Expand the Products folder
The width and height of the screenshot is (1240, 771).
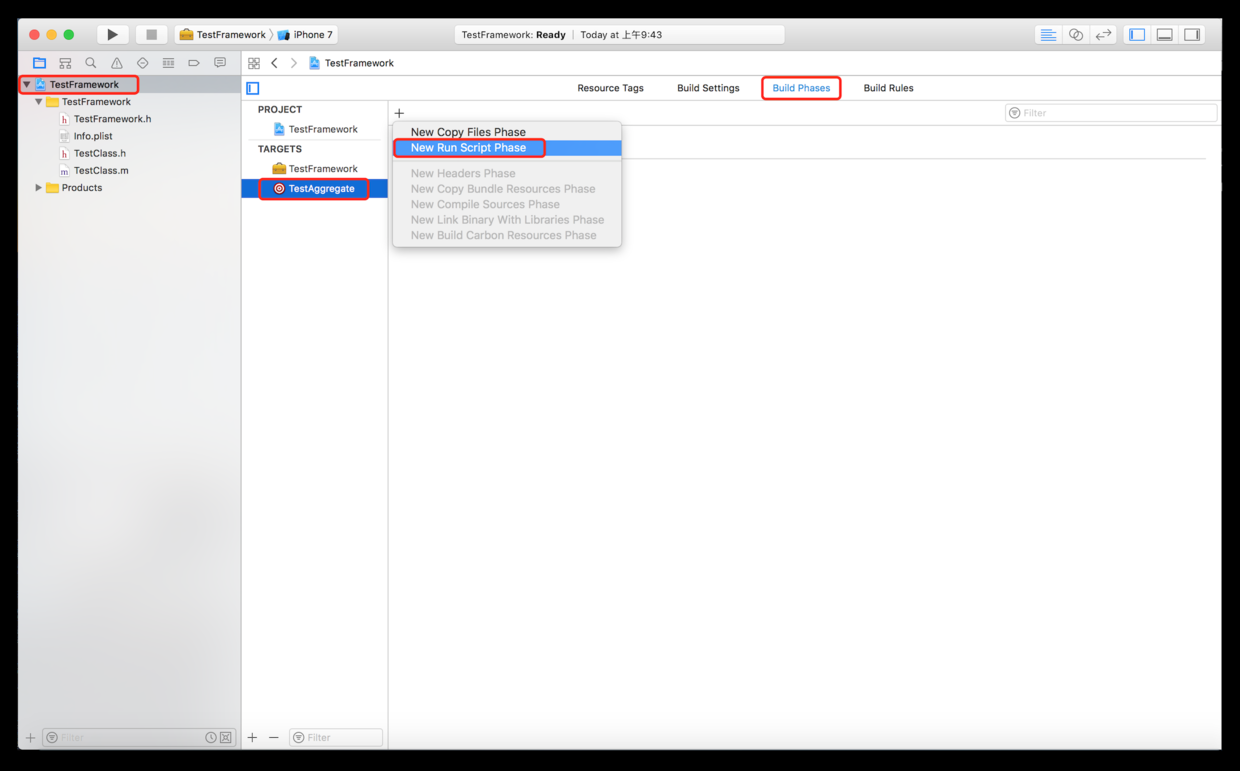(39, 188)
